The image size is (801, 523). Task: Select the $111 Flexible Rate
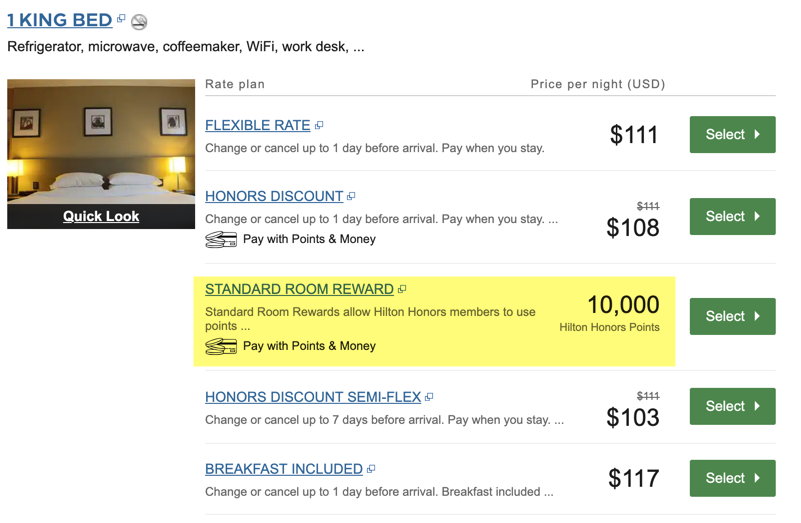[733, 134]
